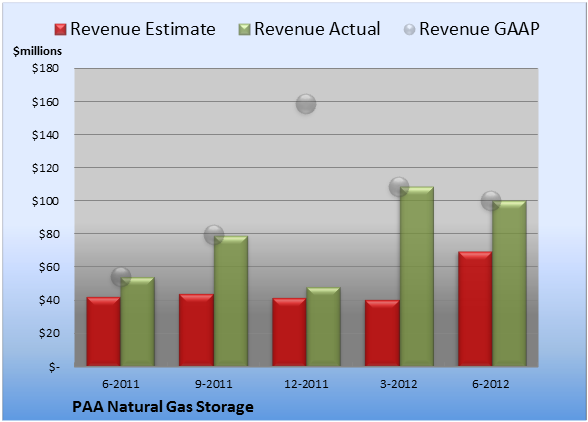Click the $120 axis value
The width and height of the screenshot is (588, 422).
pos(45,168)
